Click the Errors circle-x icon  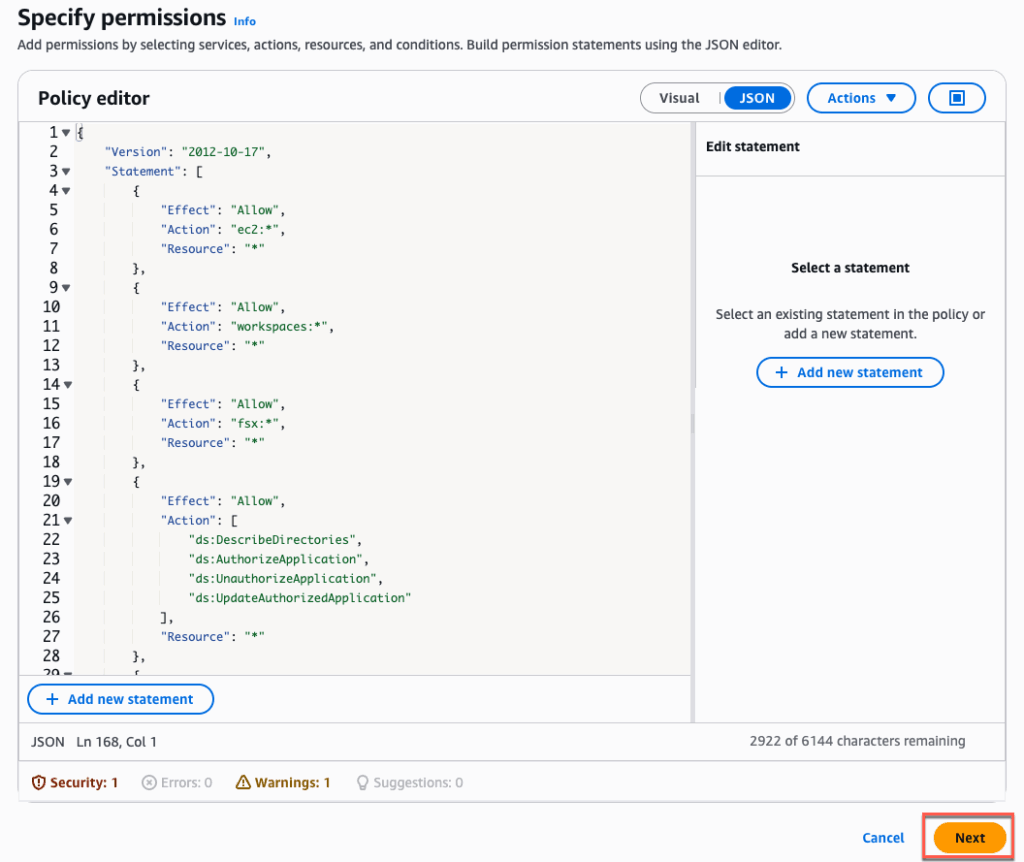point(149,783)
